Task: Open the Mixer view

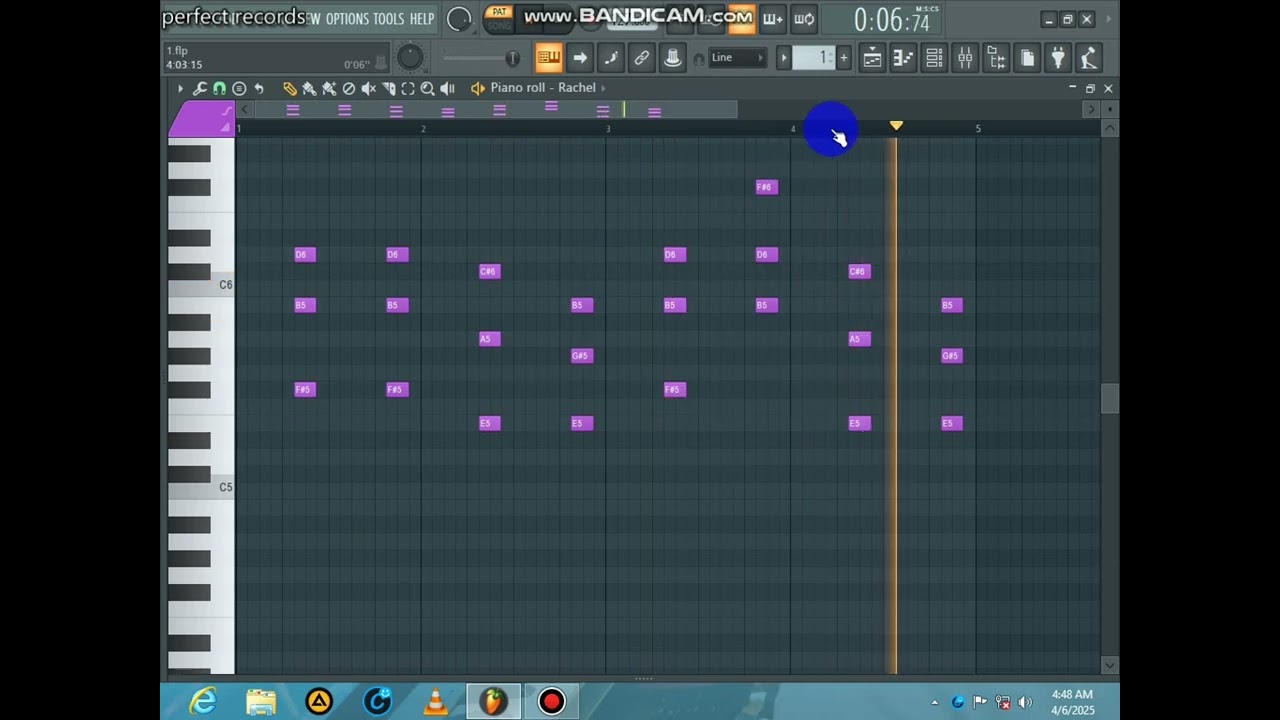Action: coord(965,58)
